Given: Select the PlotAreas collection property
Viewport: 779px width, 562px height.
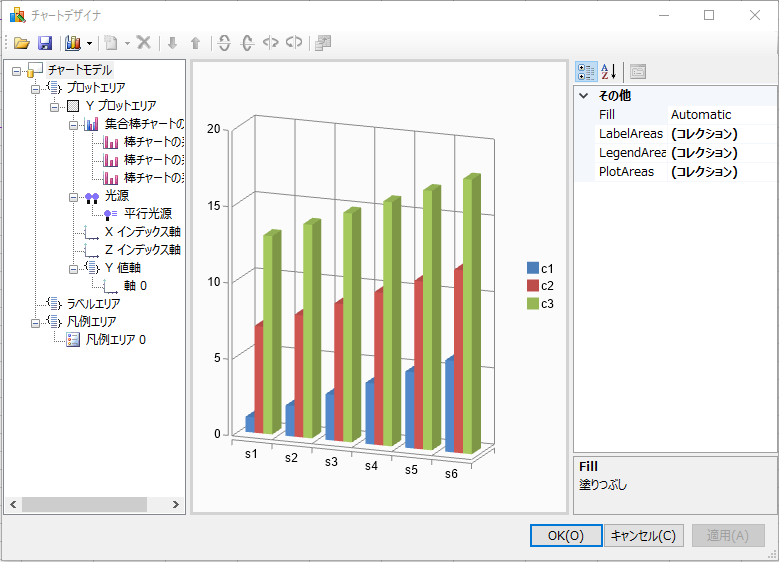Looking at the screenshot, I should pos(626,172).
